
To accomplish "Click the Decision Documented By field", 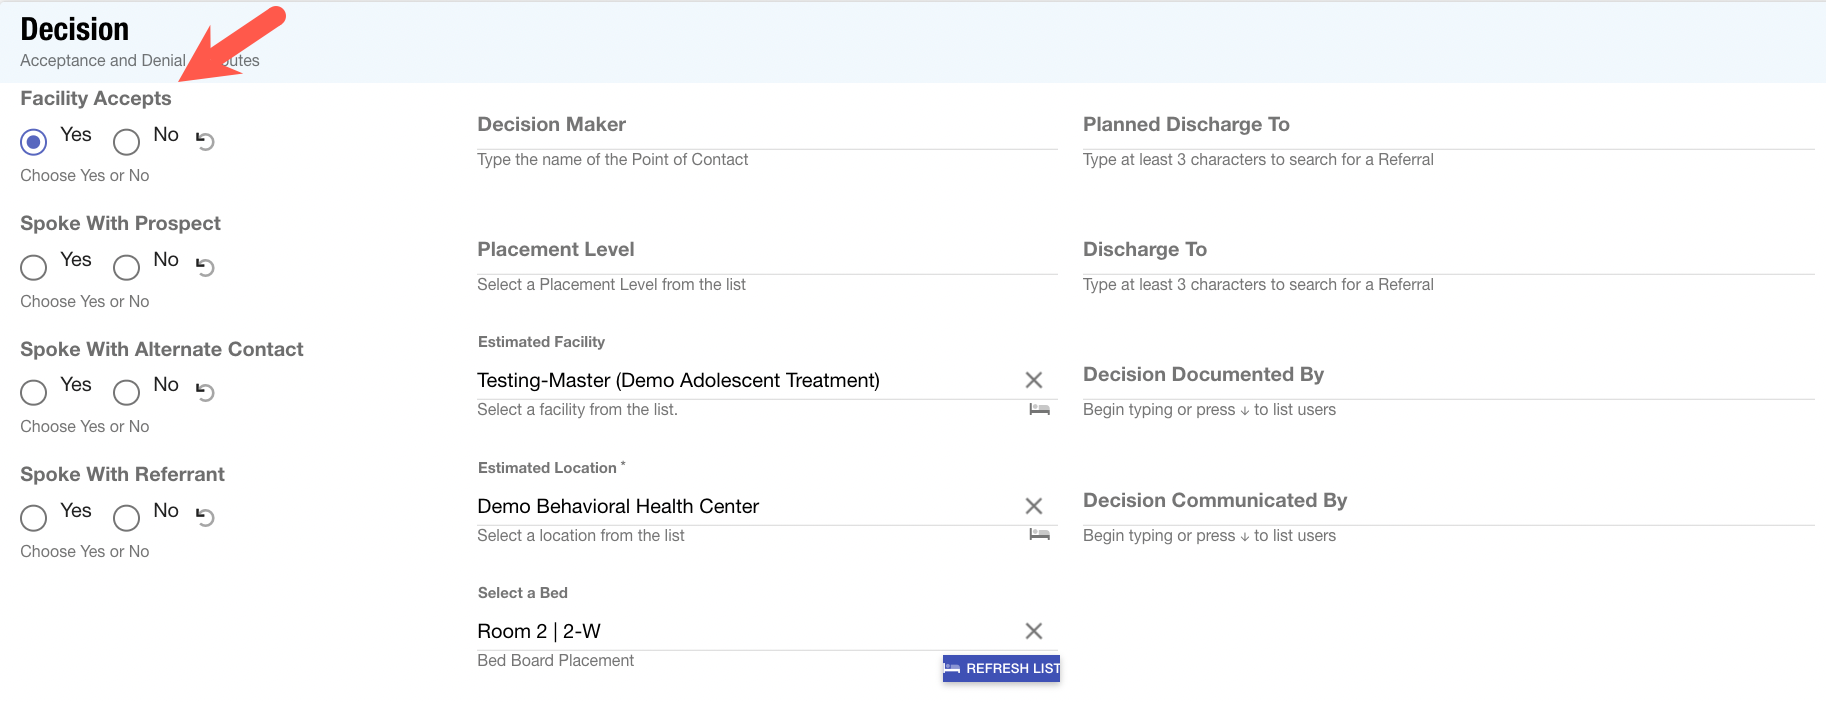I will point(1447,384).
